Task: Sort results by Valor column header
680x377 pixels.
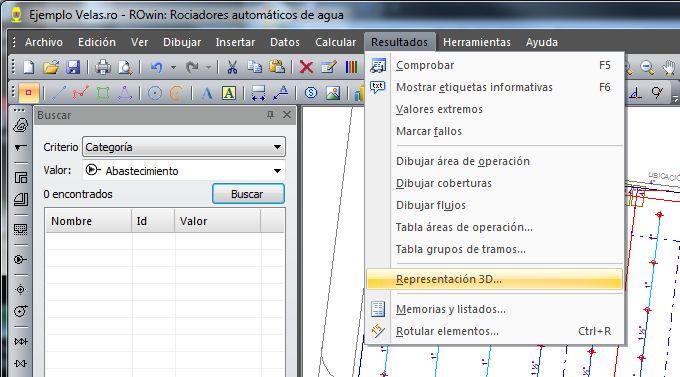Action: (x=218, y=221)
